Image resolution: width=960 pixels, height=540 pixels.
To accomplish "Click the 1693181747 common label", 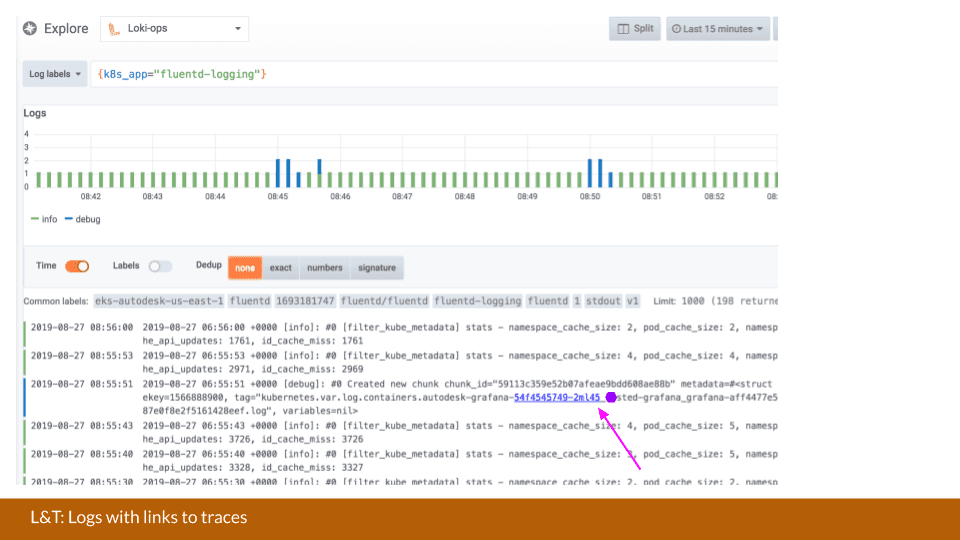I will click(305, 301).
